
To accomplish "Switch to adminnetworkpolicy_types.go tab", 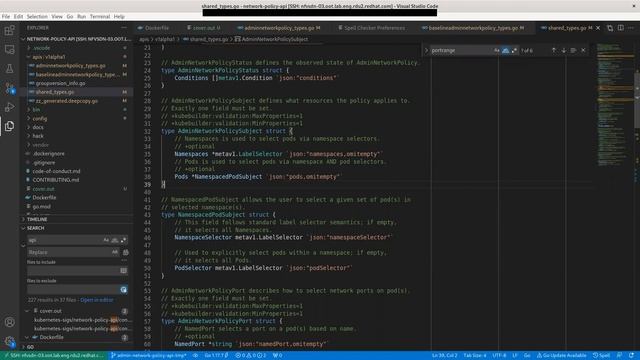I will coord(279,28).
